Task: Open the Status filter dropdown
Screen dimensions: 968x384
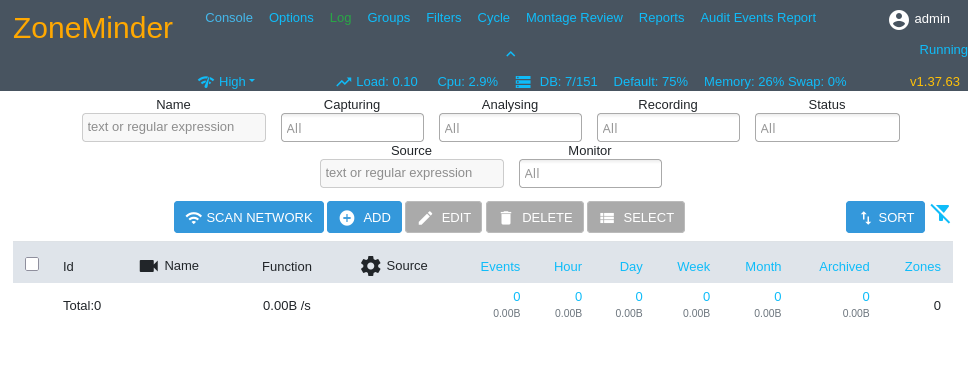Action: [x=827, y=128]
